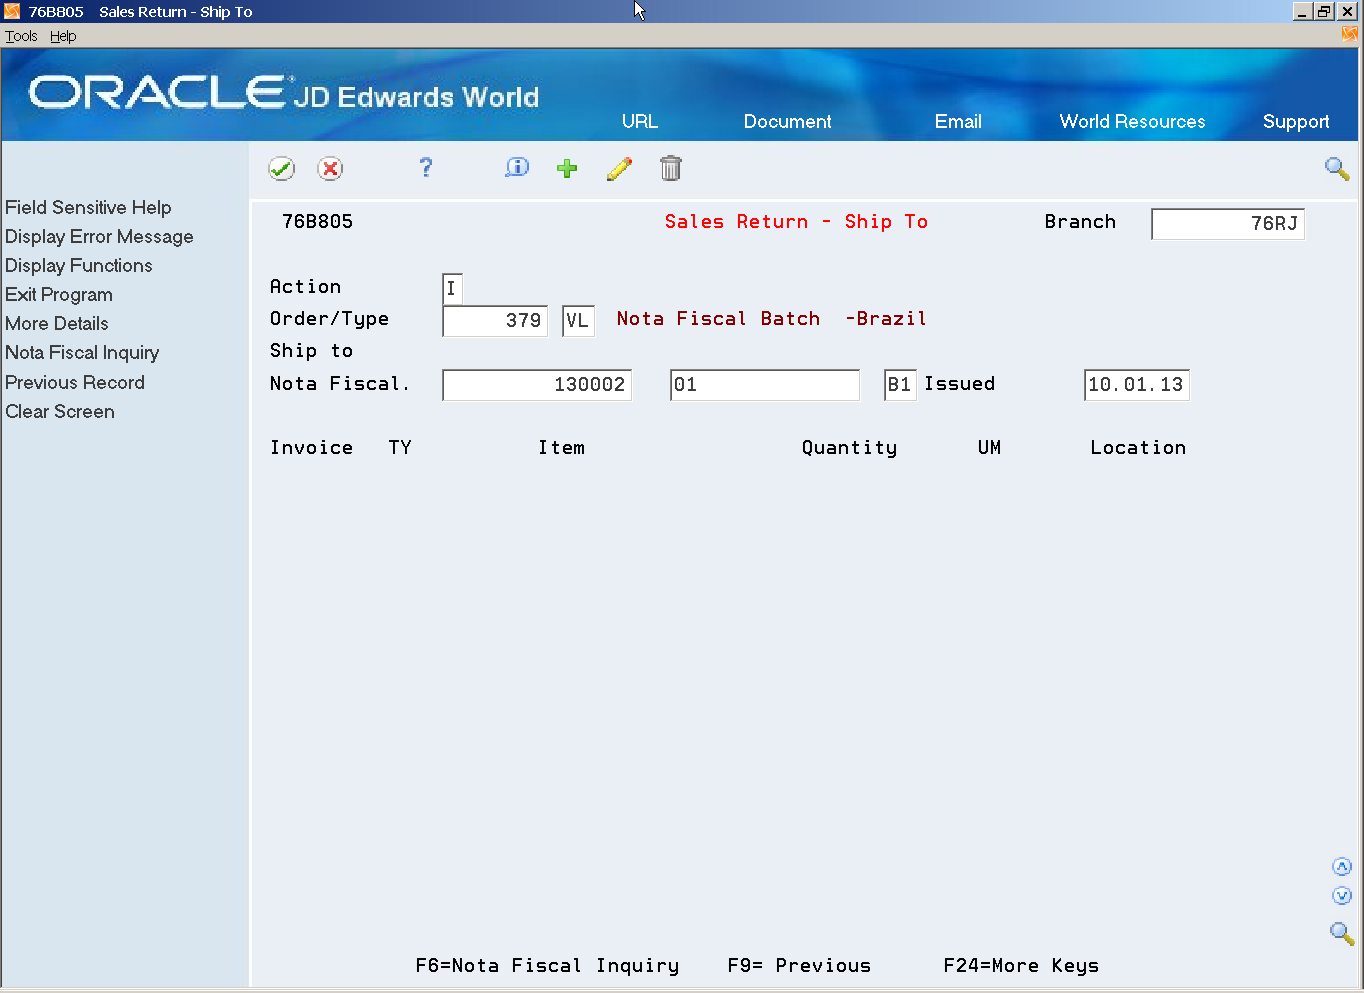Image resolution: width=1364 pixels, height=993 pixels.
Task: Click the Order number field with 379
Action: 495,321
